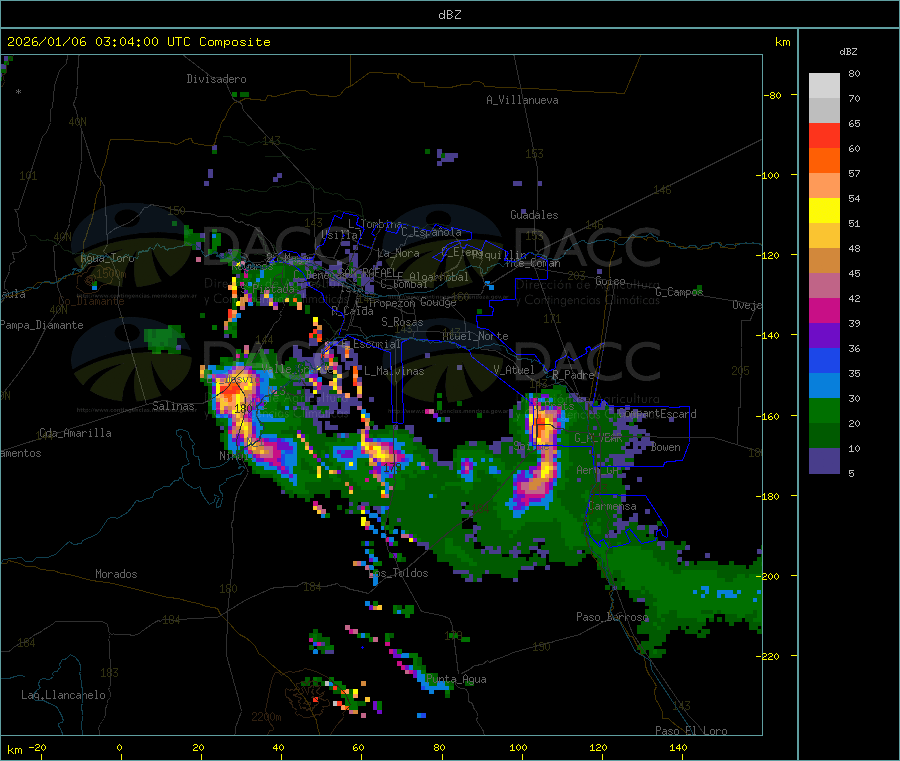Click the Los_Toldos map label
Image resolution: width=900 pixels, height=761 pixels.
click(398, 573)
